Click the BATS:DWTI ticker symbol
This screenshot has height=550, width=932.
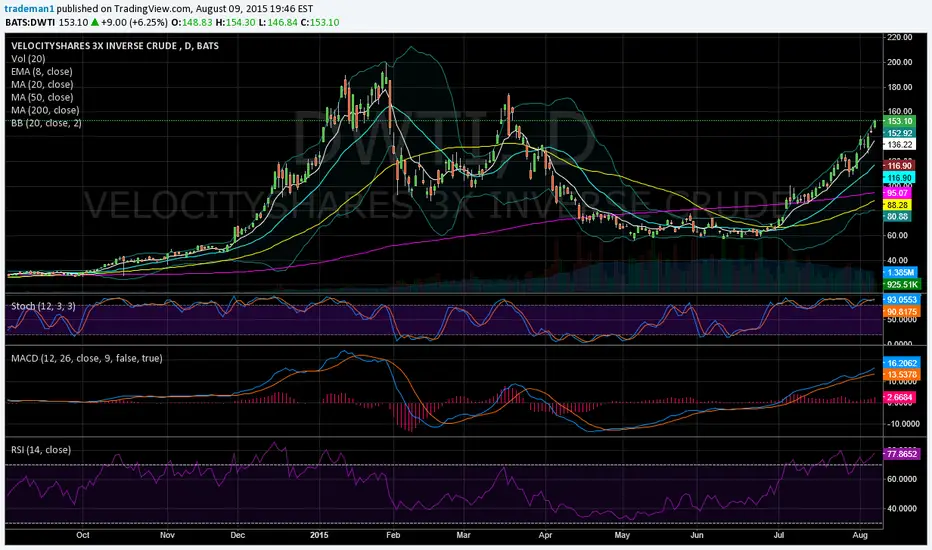click(29, 23)
